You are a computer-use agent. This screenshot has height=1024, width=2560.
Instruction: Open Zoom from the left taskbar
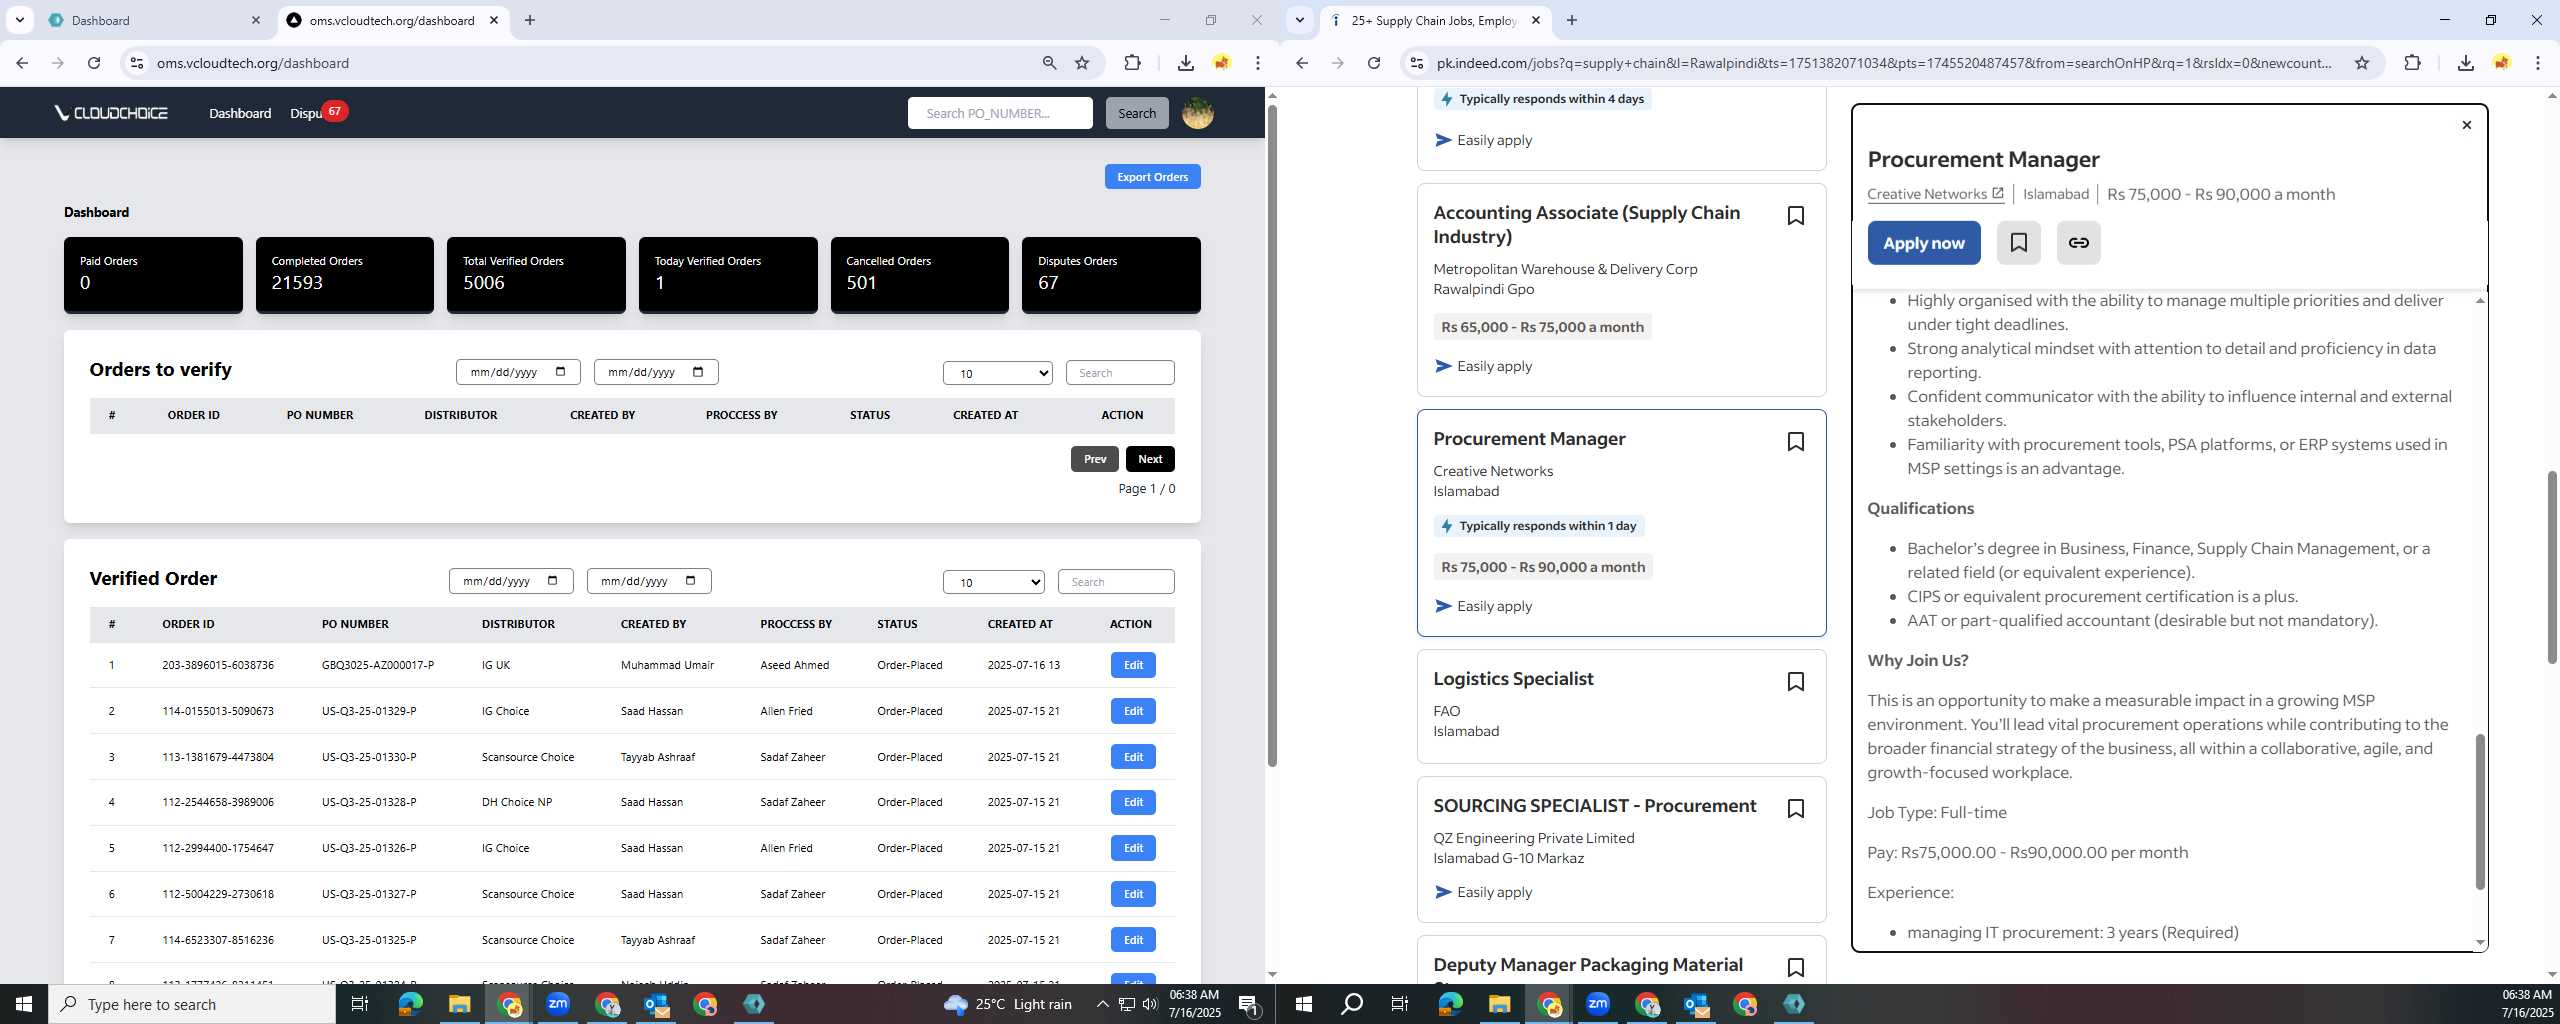pyautogui.click(x=558, y=1004)
